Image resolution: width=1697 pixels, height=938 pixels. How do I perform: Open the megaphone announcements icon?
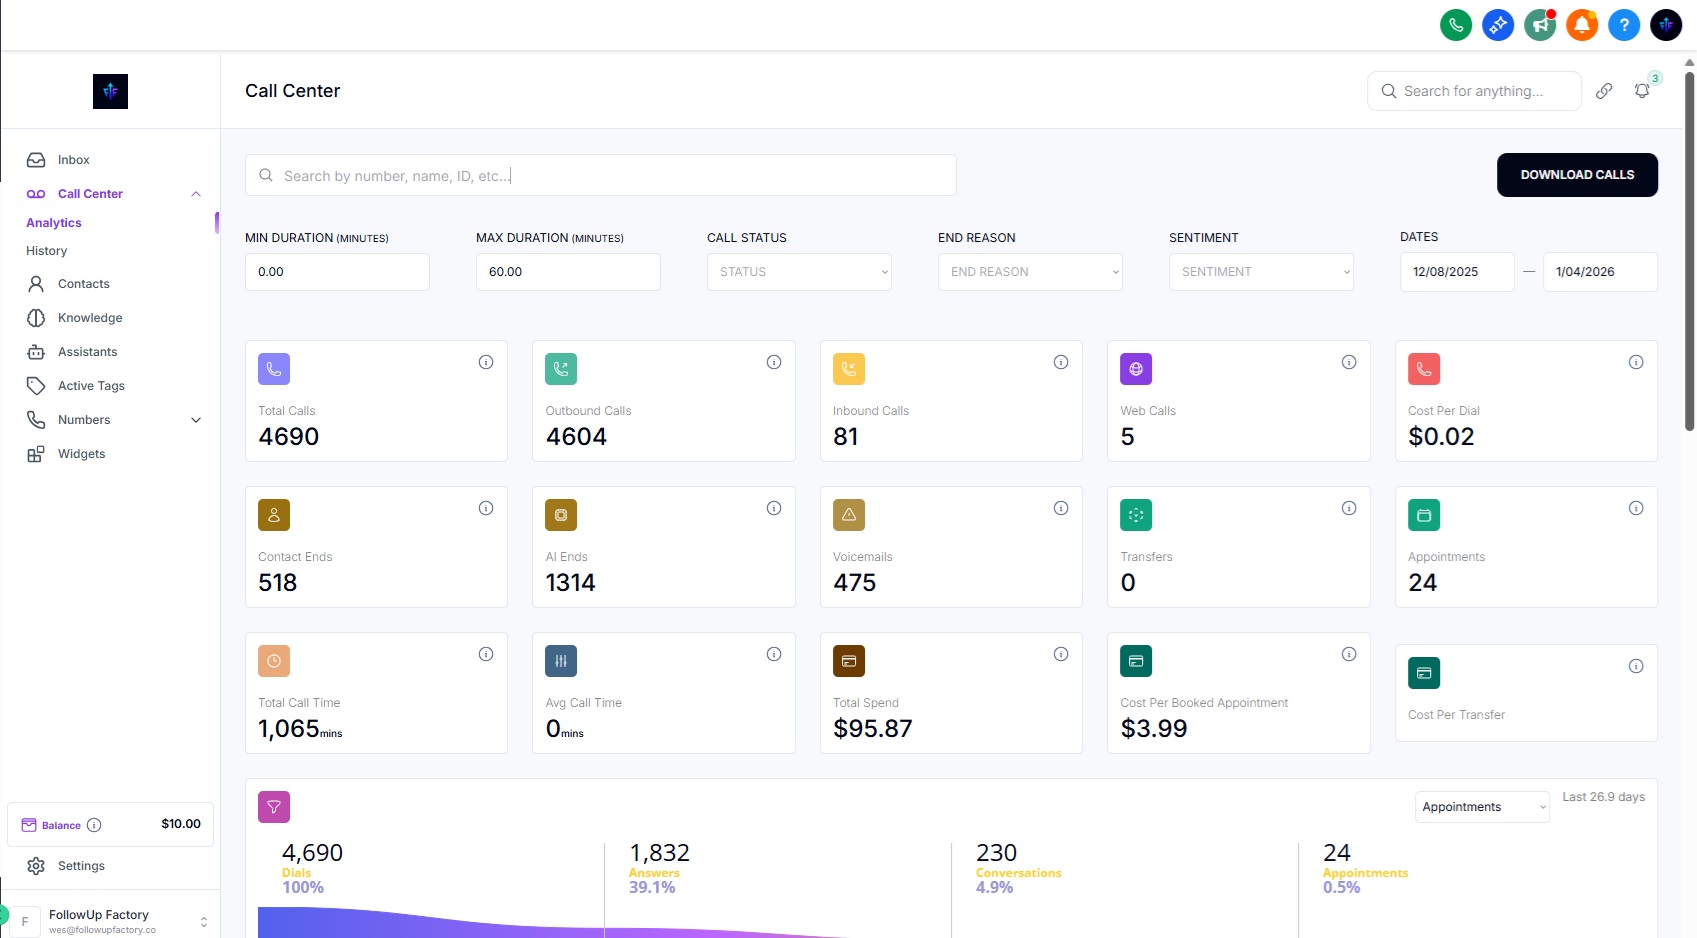(1540, 25)
